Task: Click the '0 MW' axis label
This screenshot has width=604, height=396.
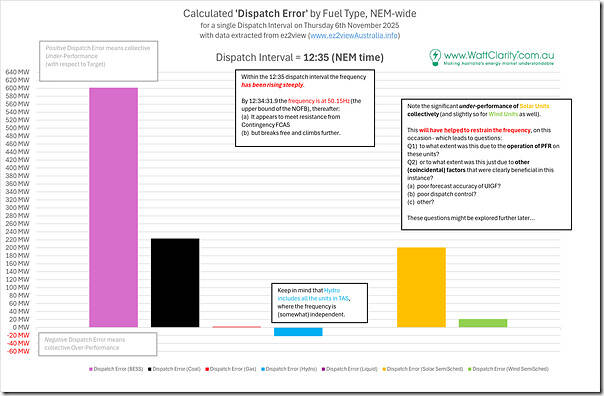Action: point(21,327)
